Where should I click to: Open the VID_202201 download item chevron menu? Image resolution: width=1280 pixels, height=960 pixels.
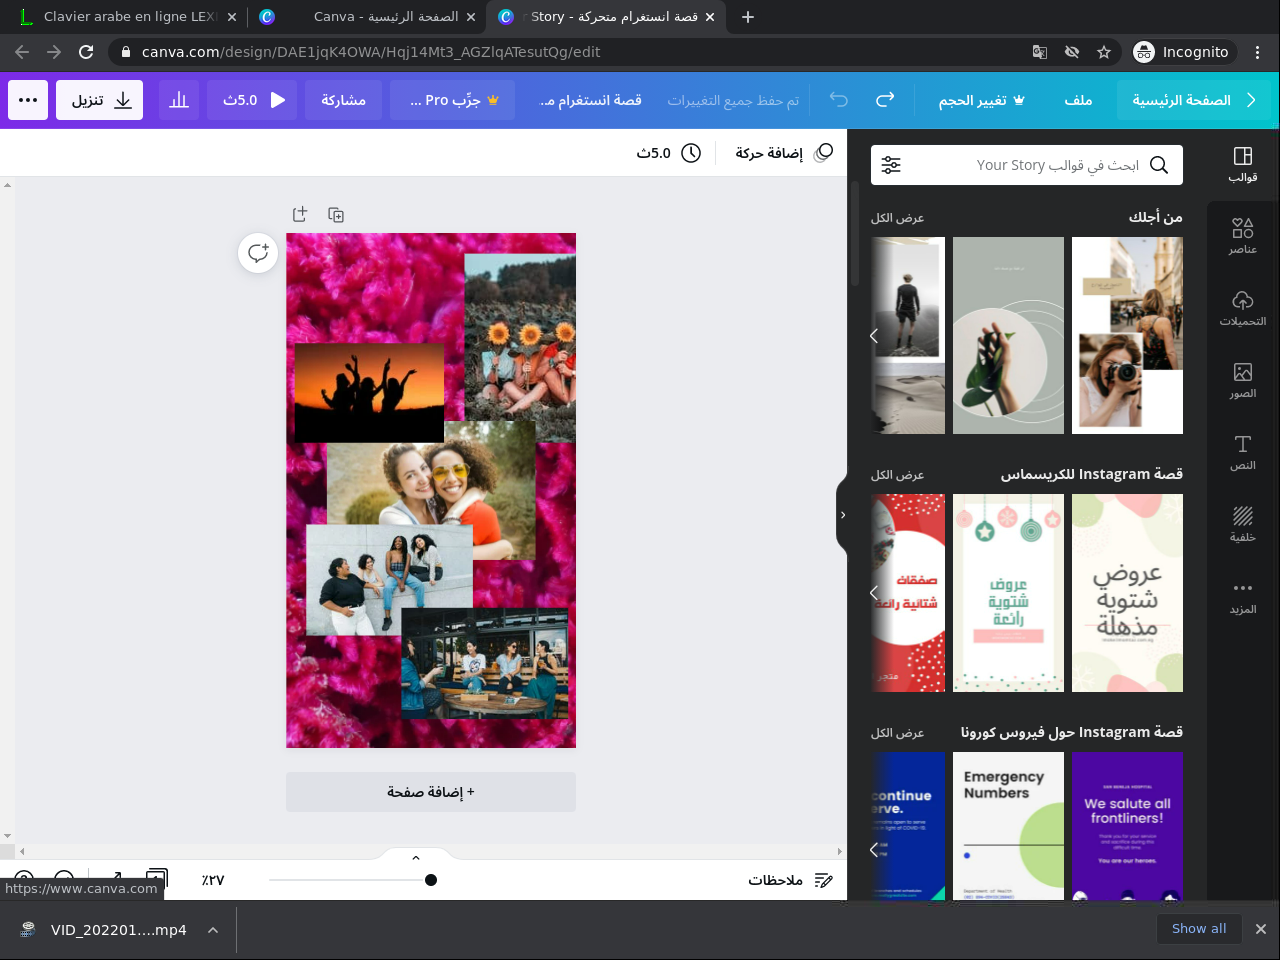[213, 930]
